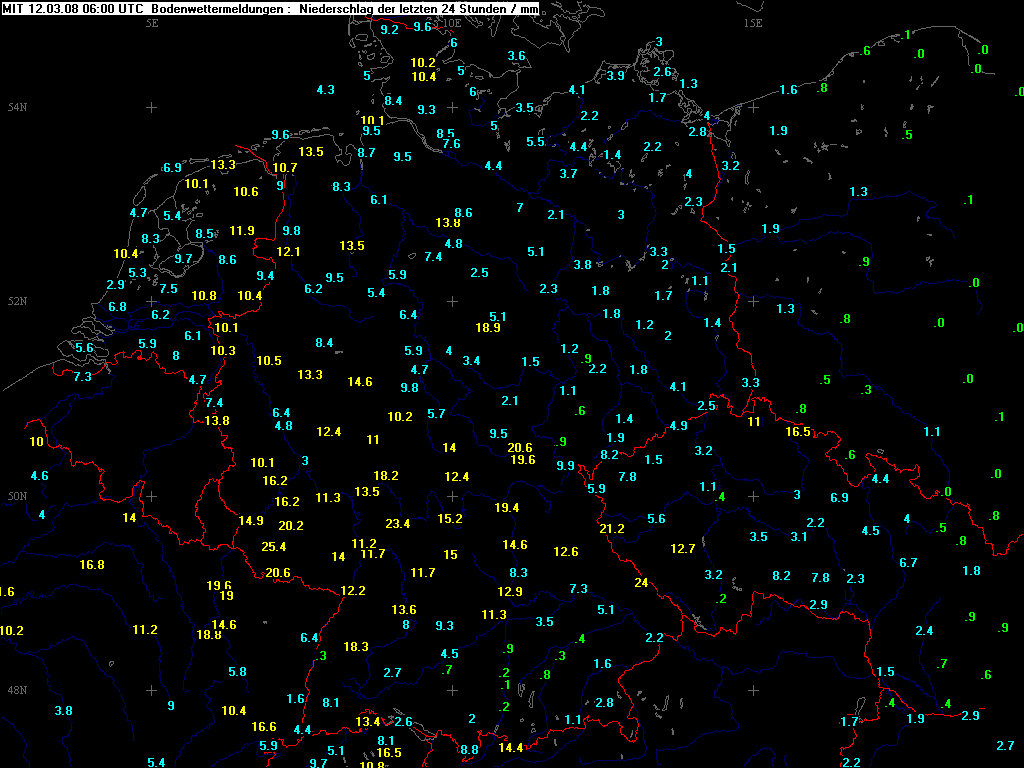Select the 23.4 yellow rainfall reading
The height and width of the screenshot is (768, 1024).
[x=397, y=524]
